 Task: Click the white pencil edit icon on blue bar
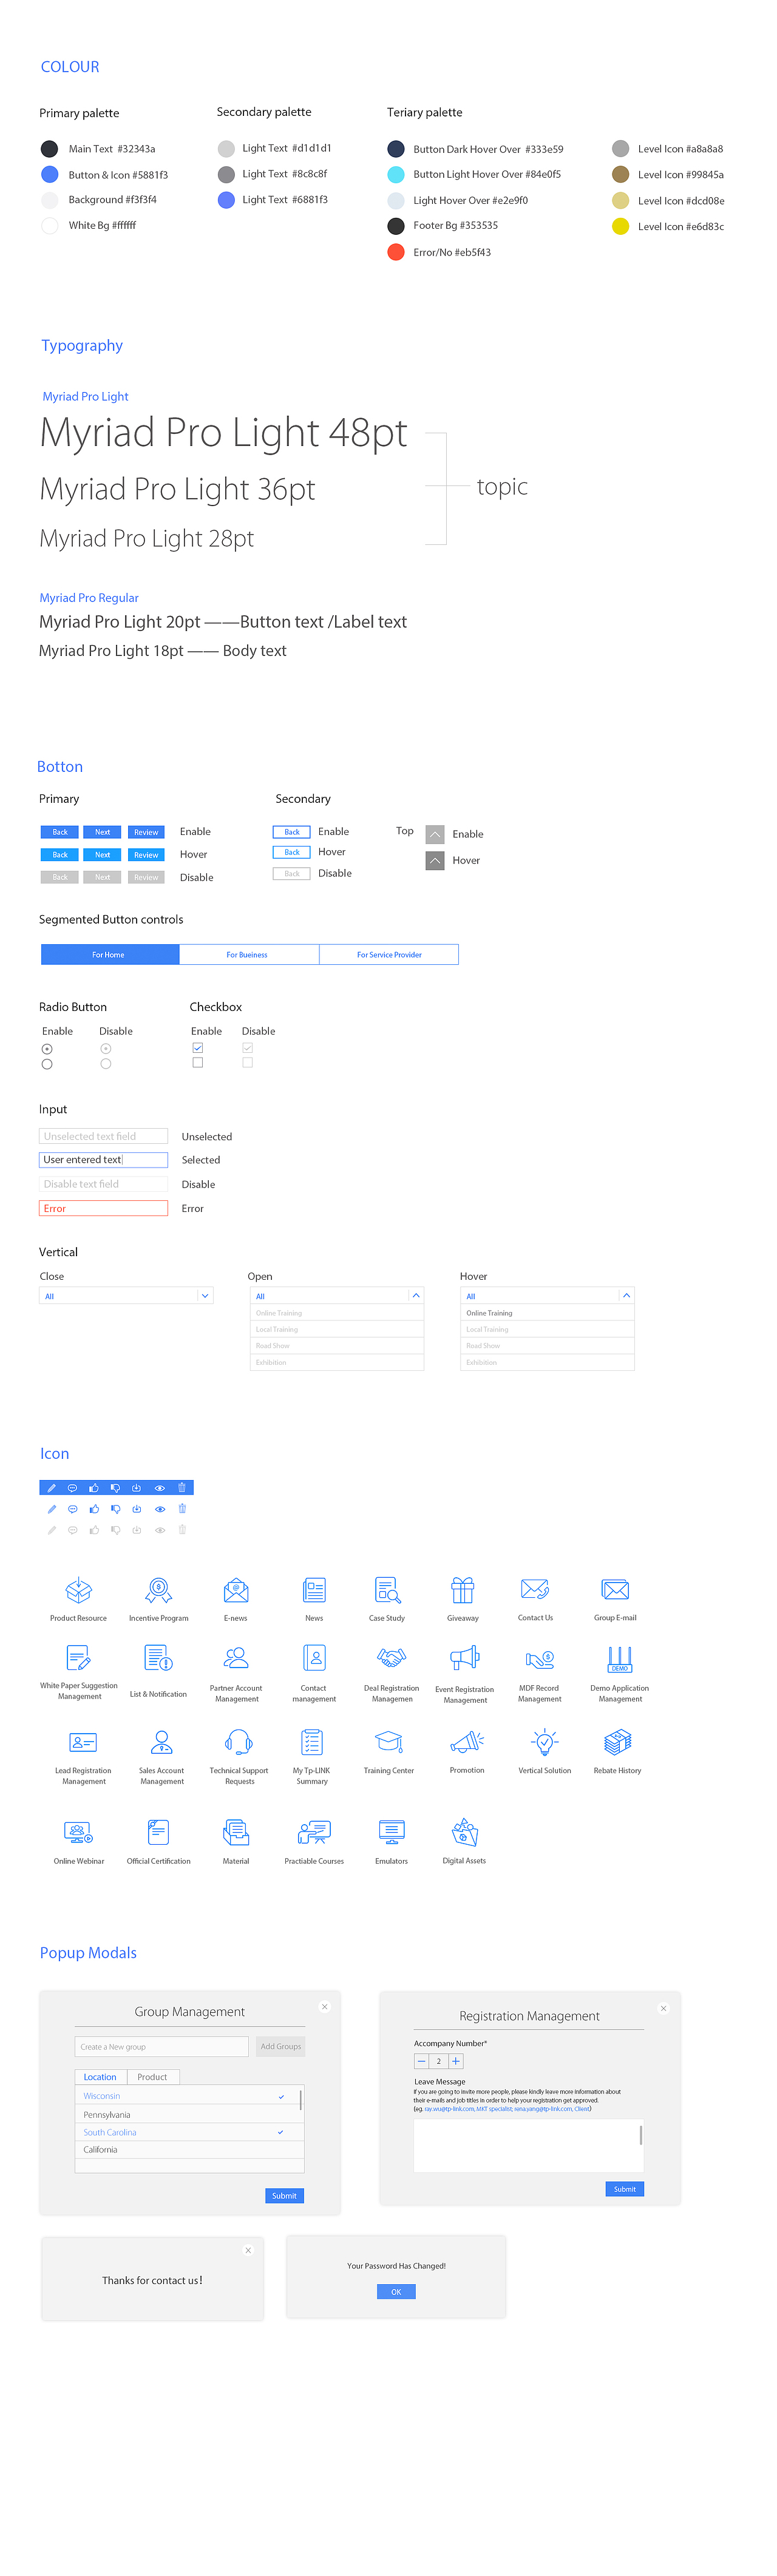tap(52, 1487)
